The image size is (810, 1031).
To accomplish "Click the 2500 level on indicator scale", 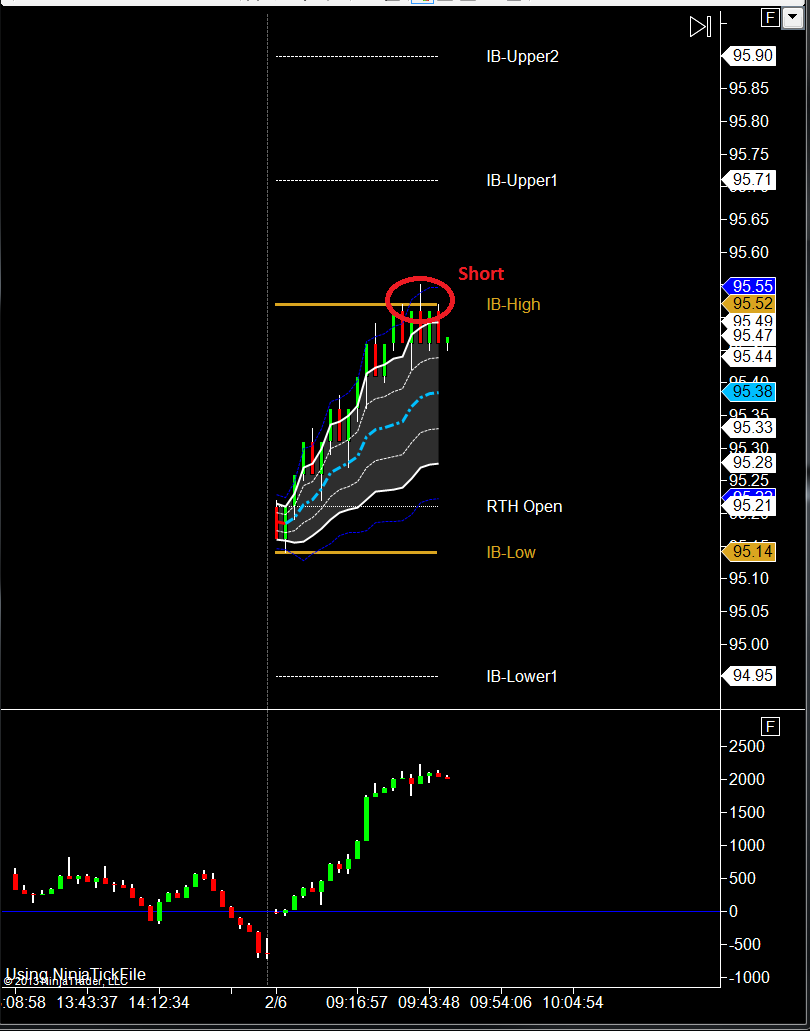I will (x=747, y=747).
